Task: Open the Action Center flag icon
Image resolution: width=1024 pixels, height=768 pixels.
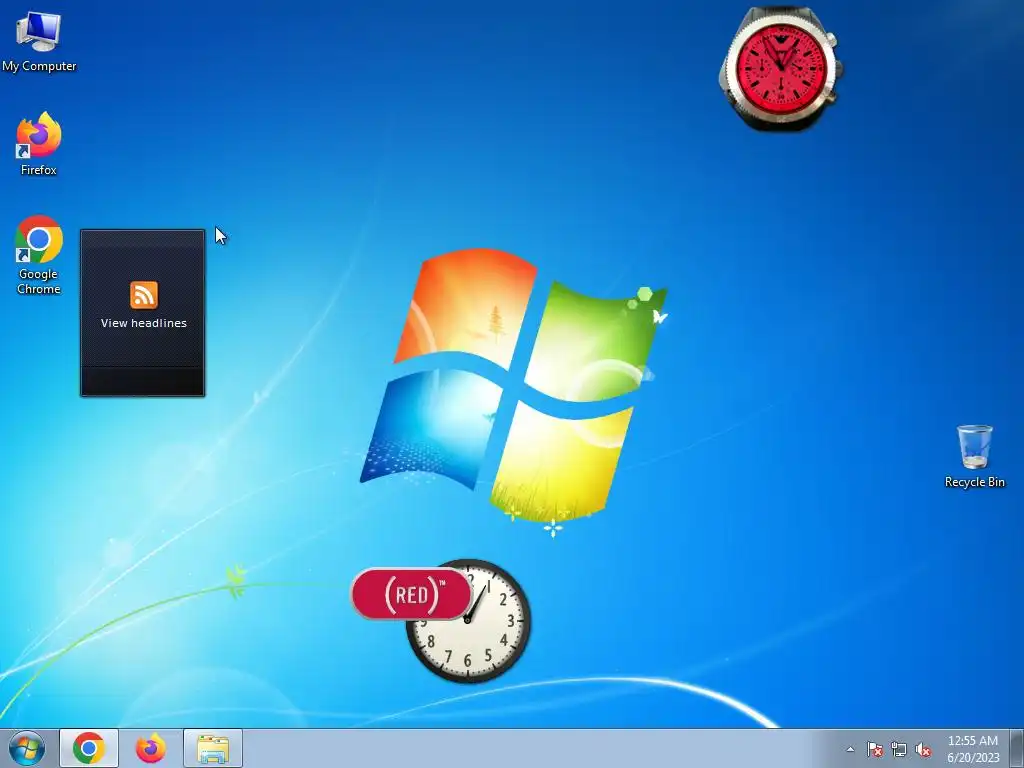Action: coord(874,749)
